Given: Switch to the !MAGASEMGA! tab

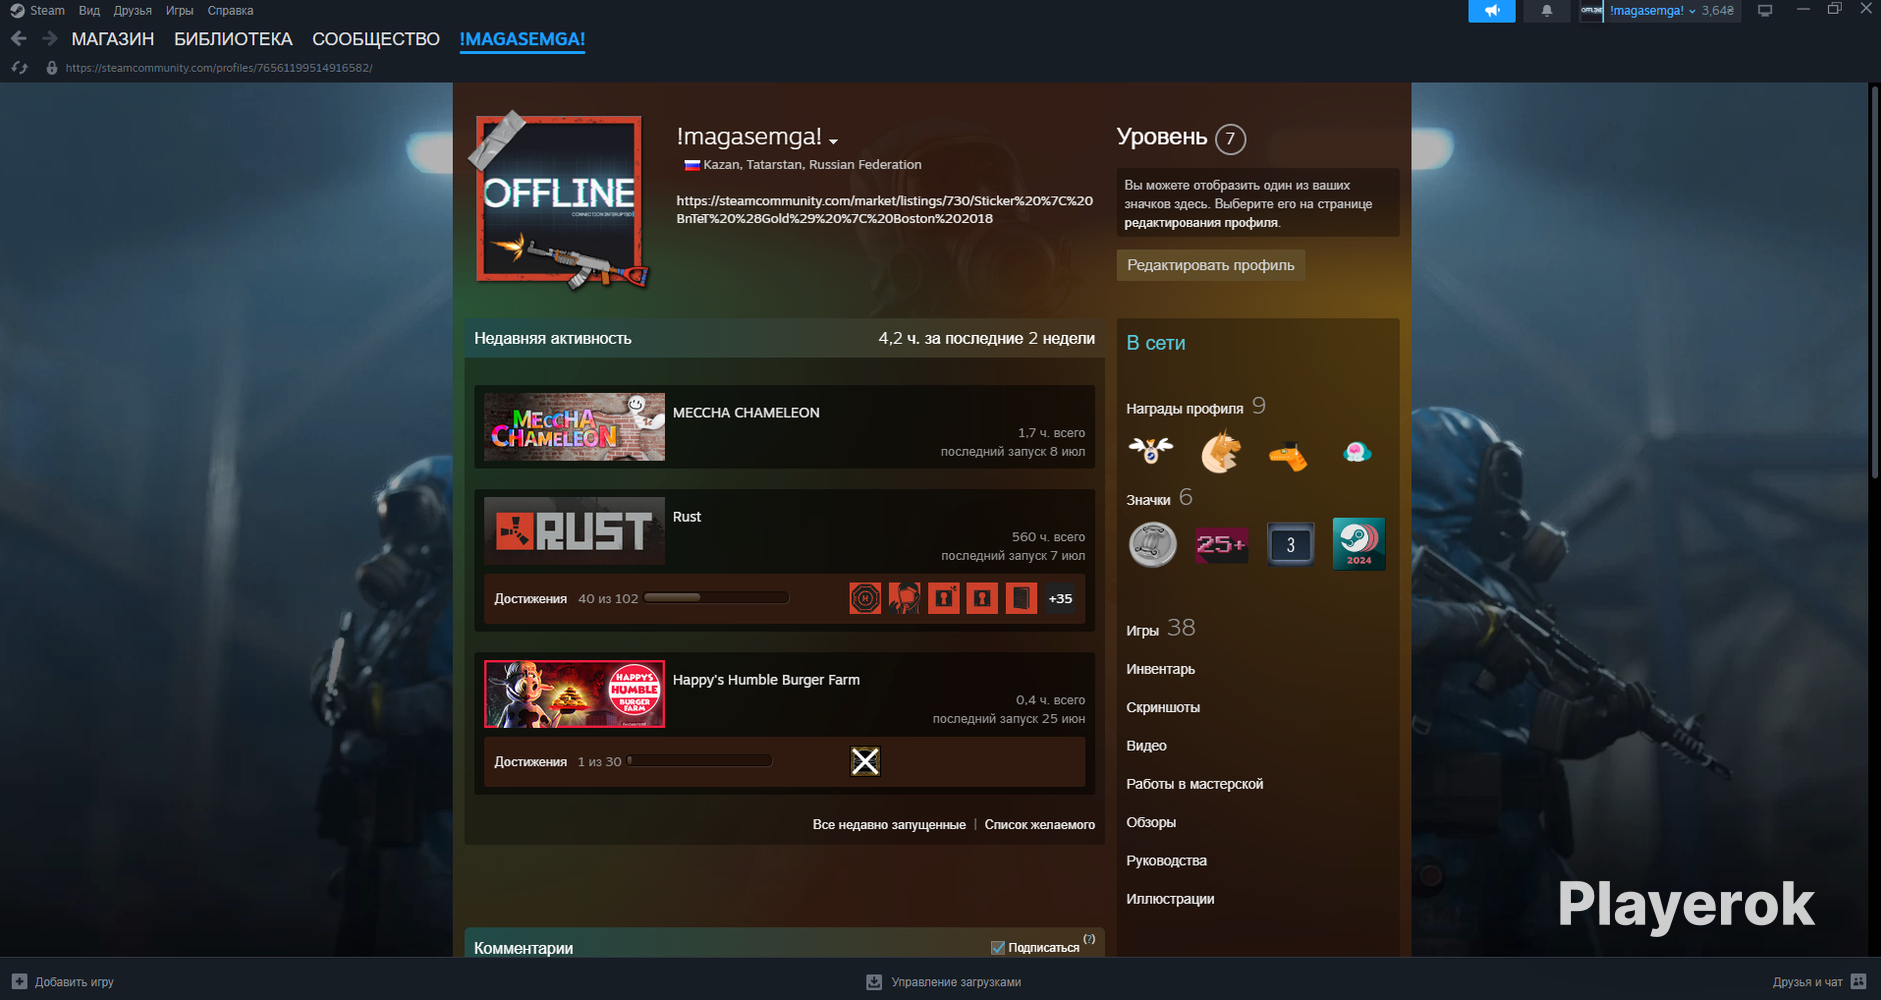Looking at the screenshot, I should 522,39.
